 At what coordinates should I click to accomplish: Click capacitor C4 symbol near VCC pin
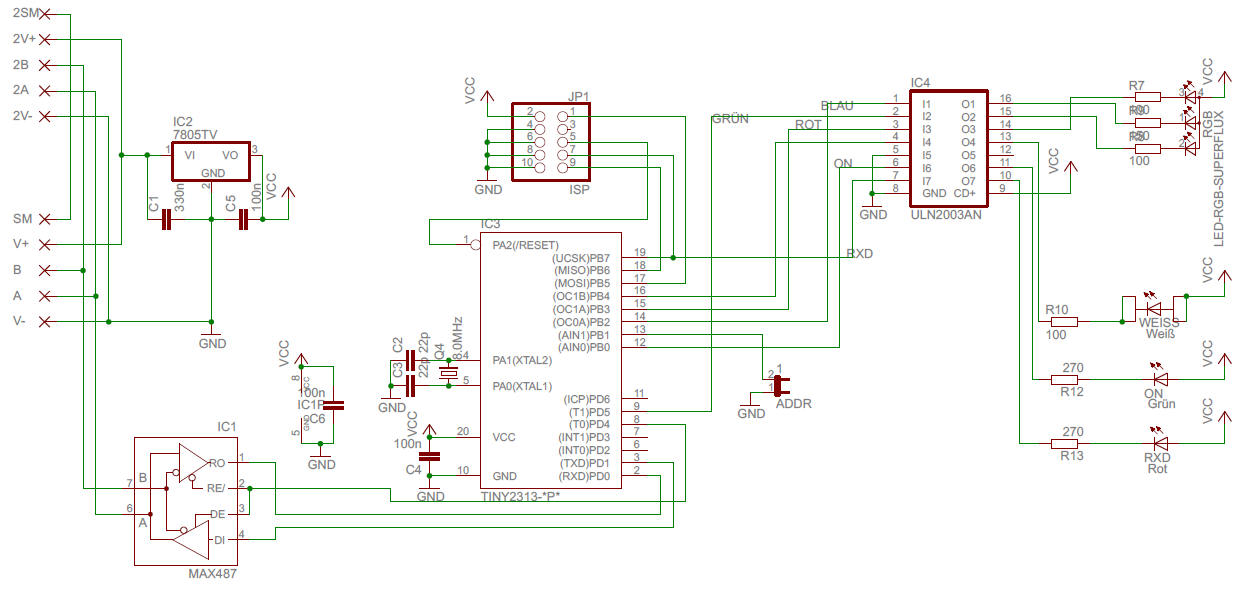(x=430, y=457)
